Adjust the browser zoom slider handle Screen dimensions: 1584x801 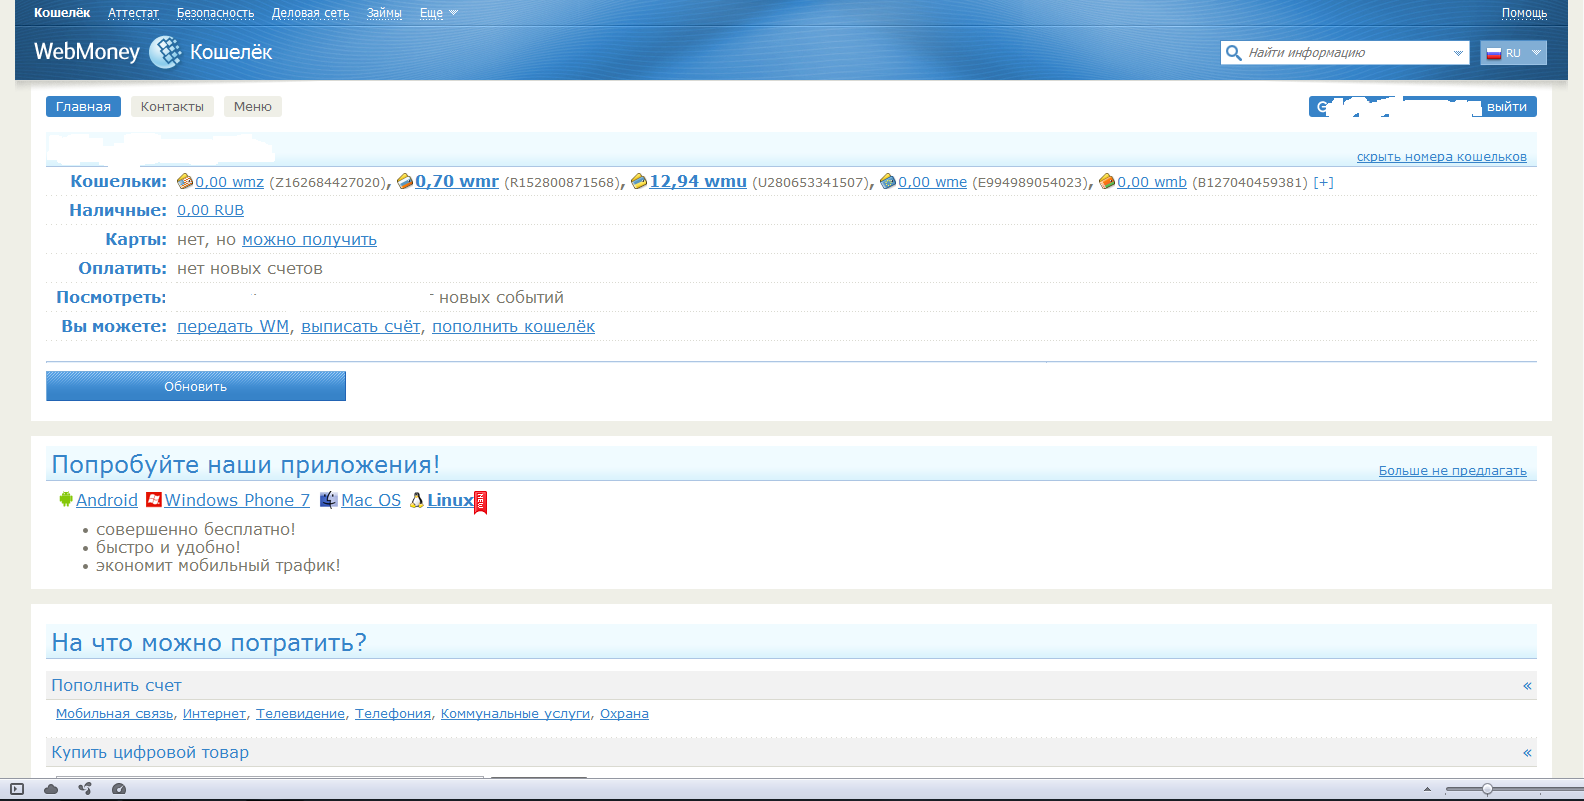[x=1487, y=790]
